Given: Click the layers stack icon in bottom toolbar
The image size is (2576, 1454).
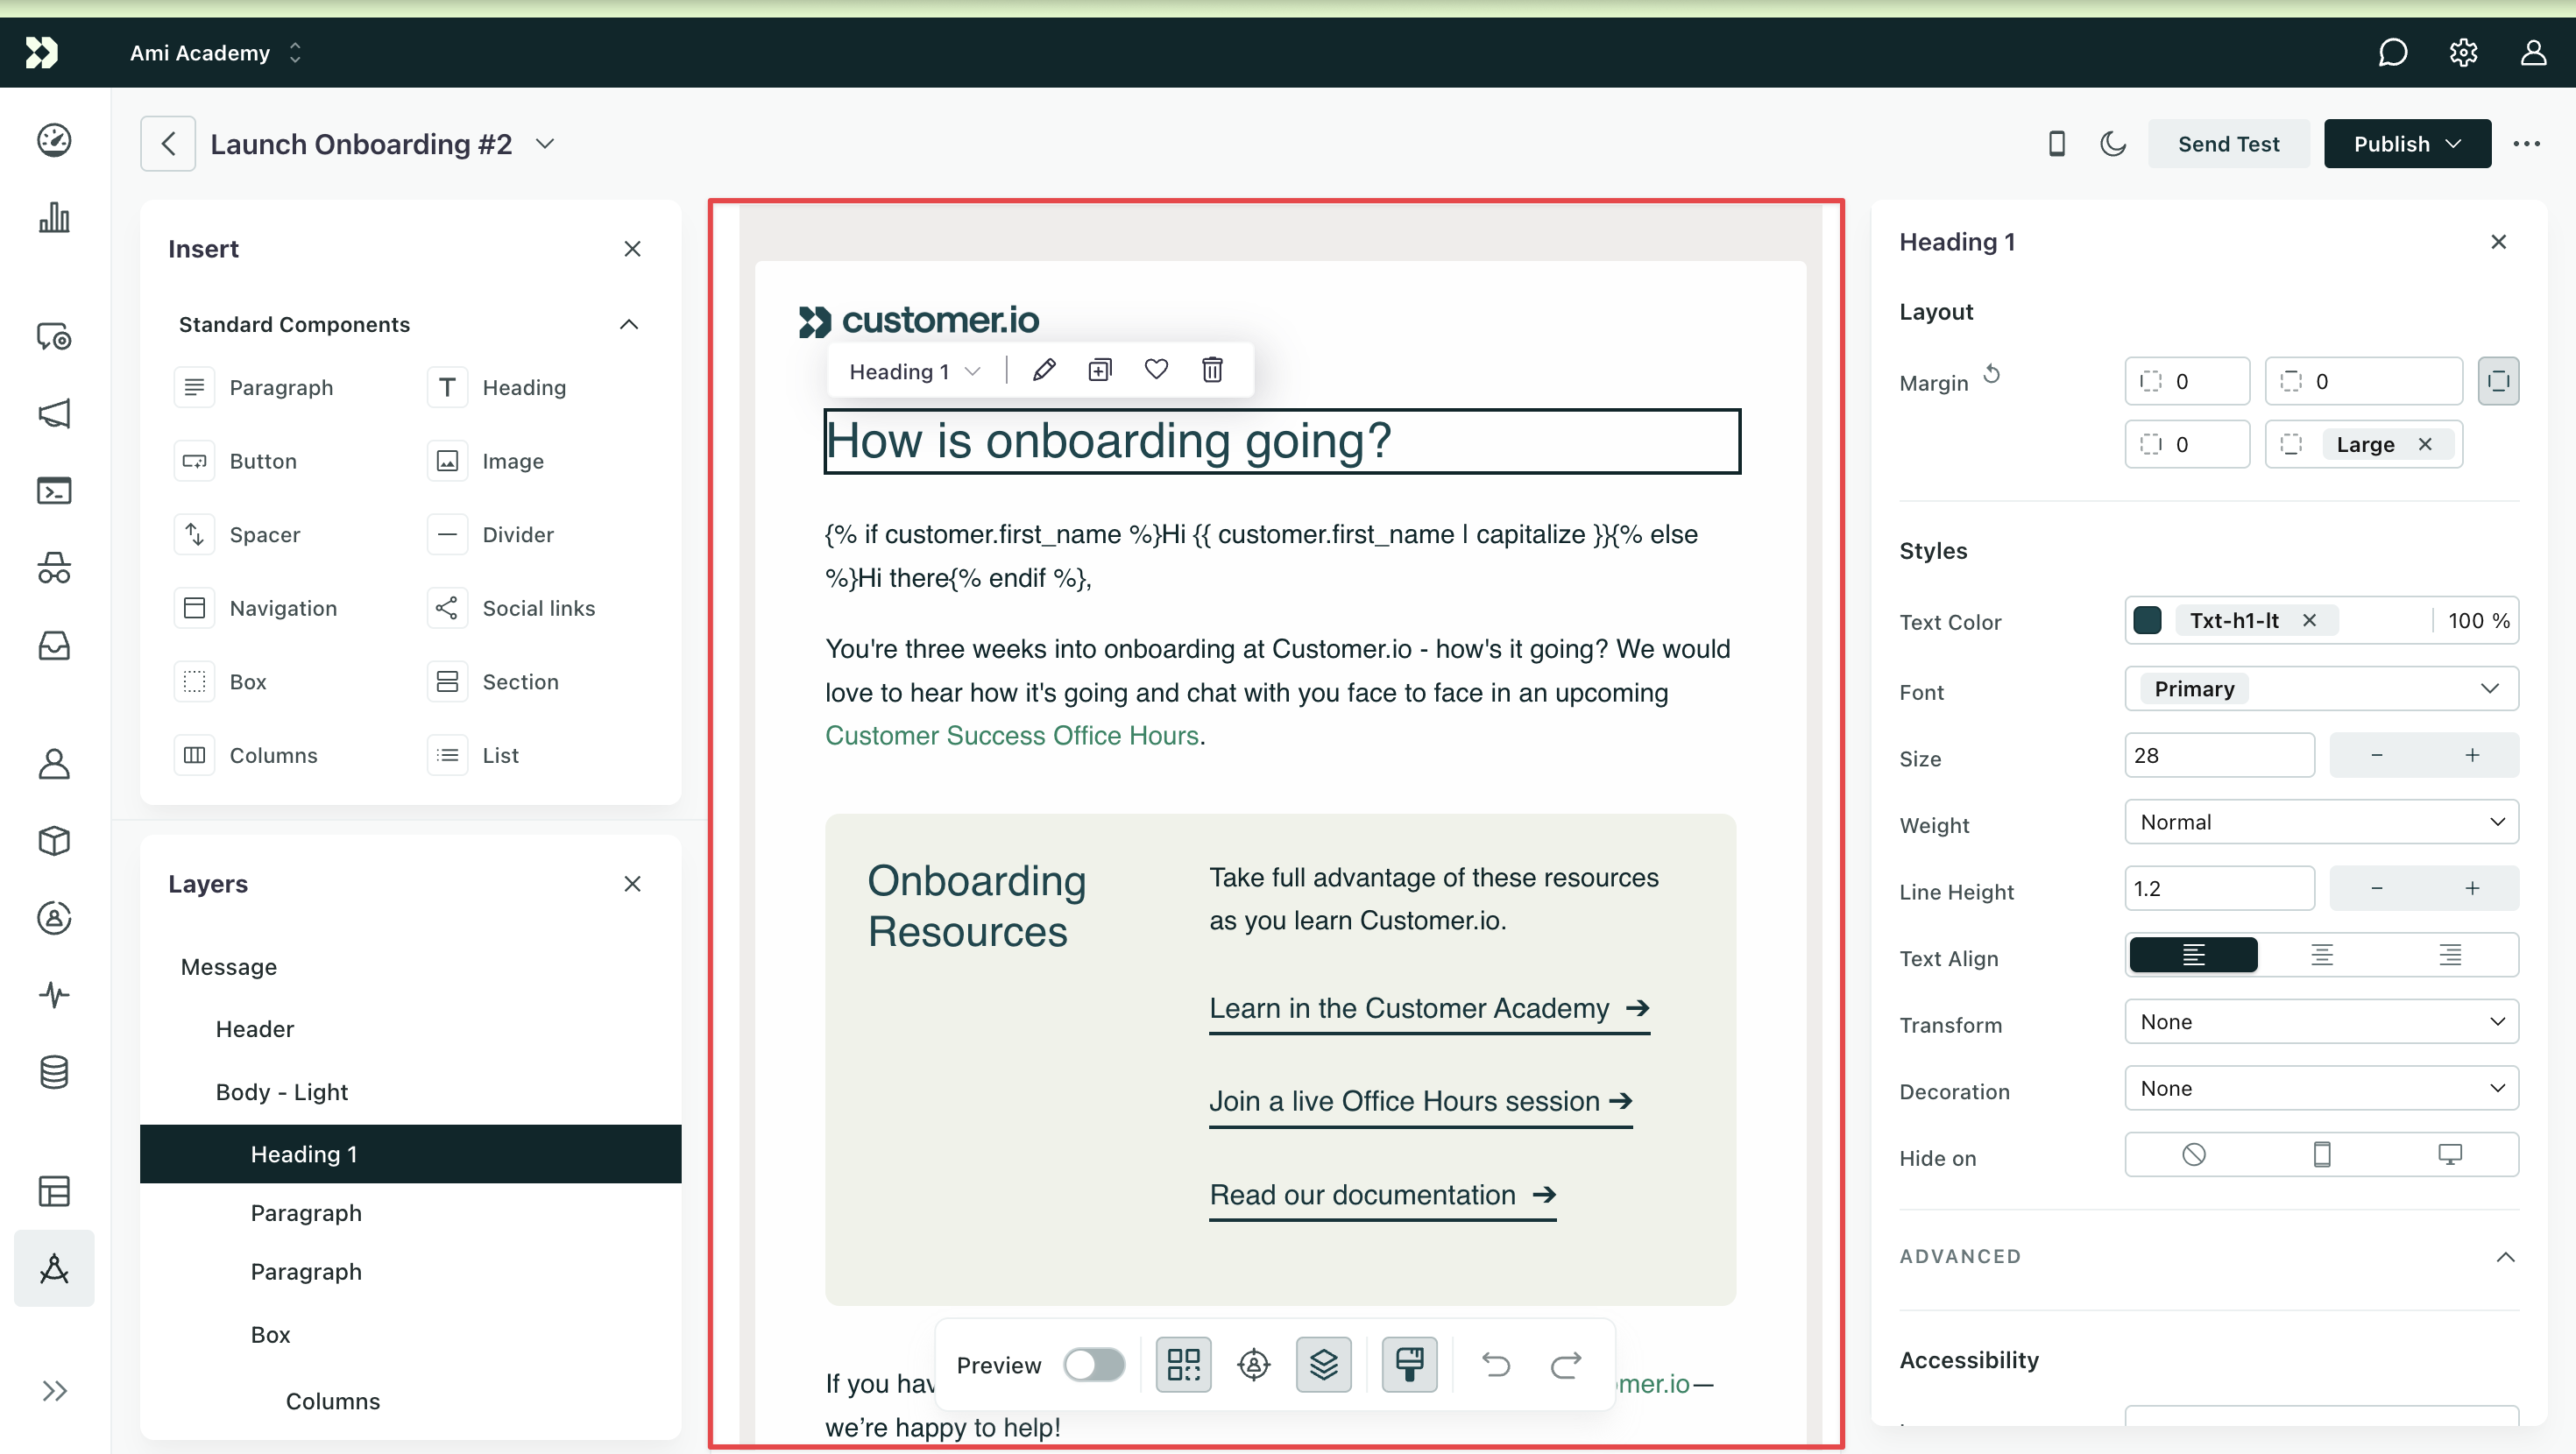Looking at the screenshot, I should 1323,1364.
